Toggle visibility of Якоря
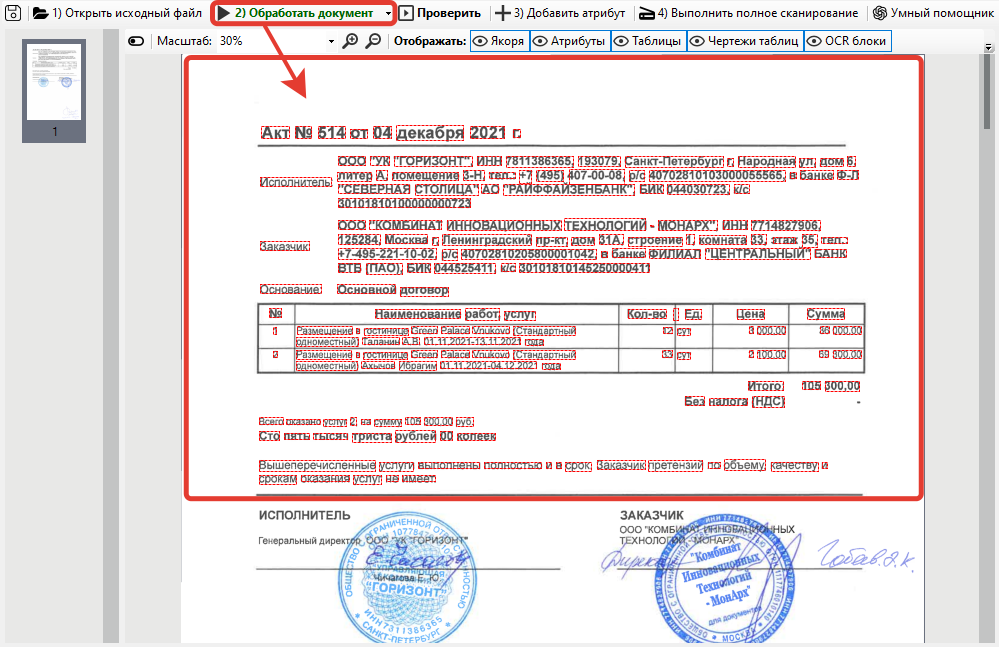 tap(500, 41)
